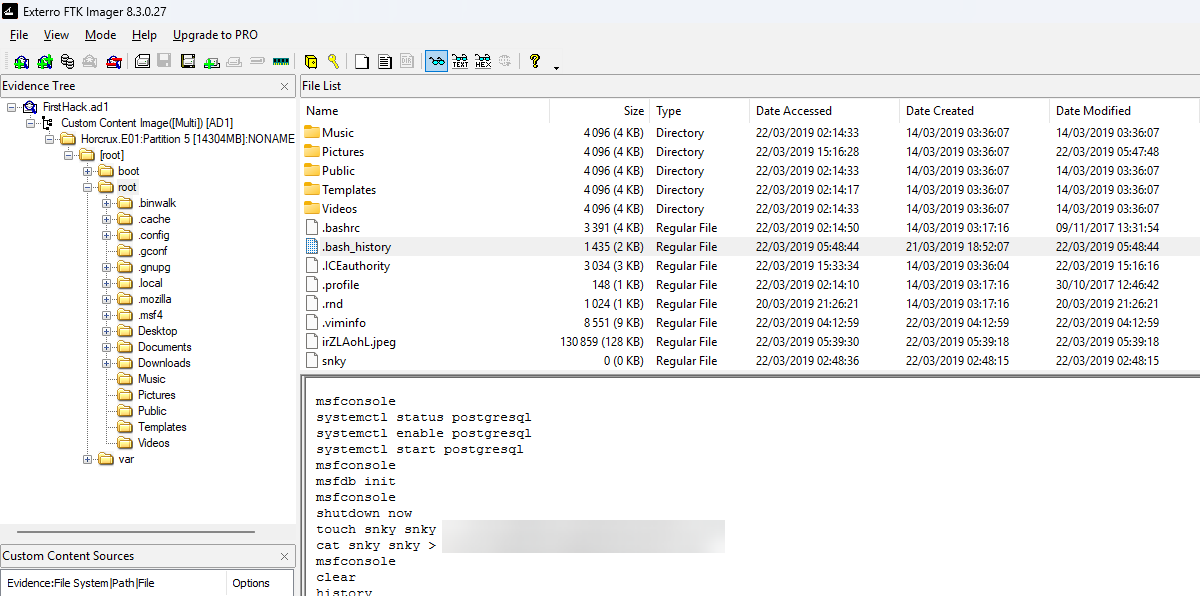Select Templates folder in evidence tree

click(162, 427)
